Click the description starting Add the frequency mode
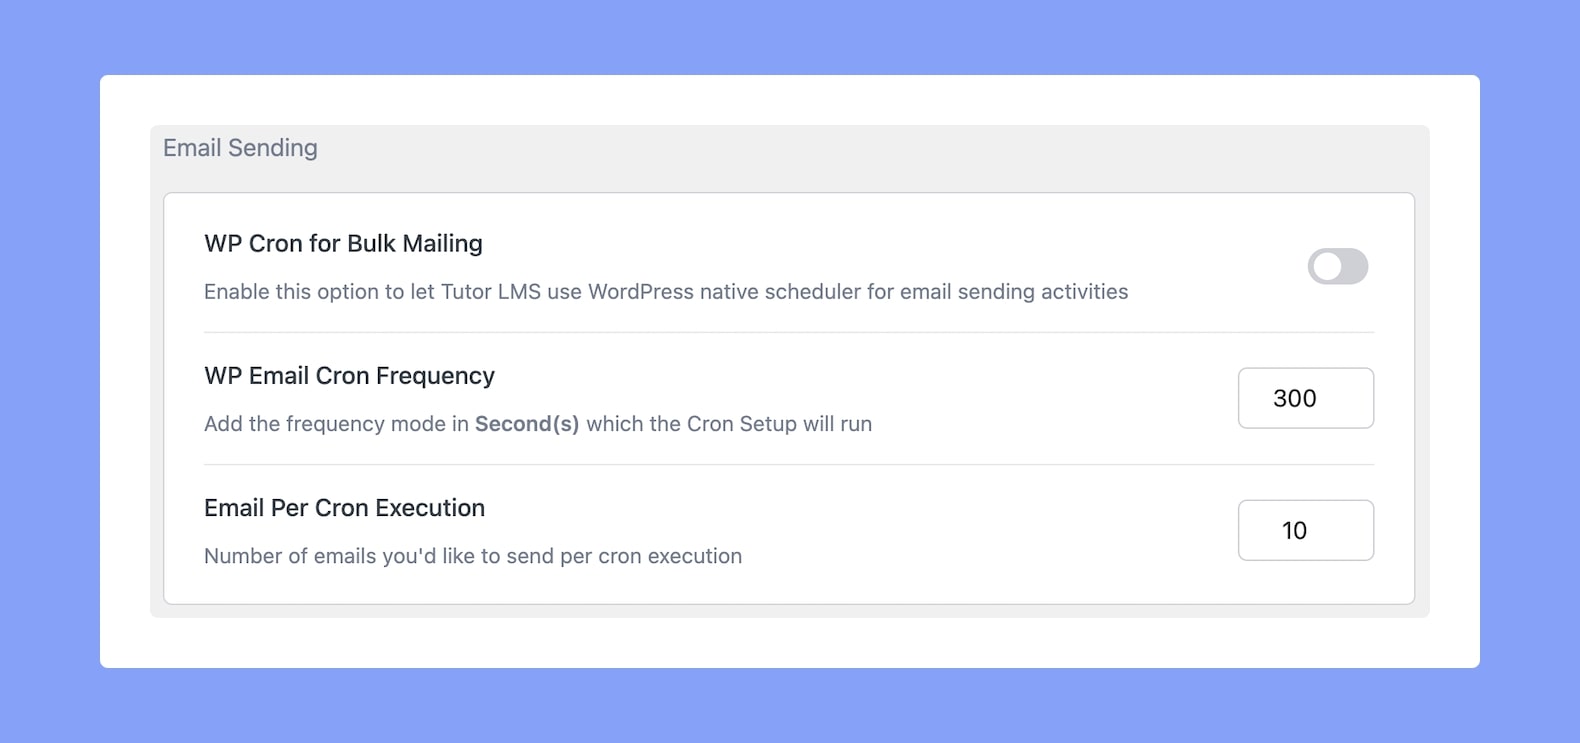Screen dimensions: 1580x743 [x=538, y=424]
